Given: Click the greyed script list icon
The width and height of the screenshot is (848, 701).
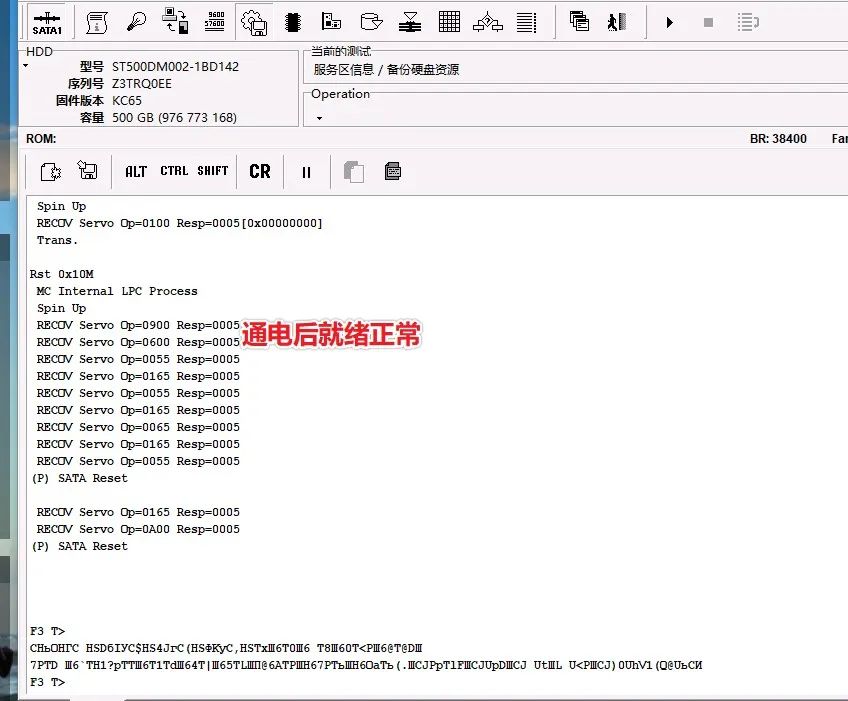Looking at the screenshot, I should click(x=748, y=22).
